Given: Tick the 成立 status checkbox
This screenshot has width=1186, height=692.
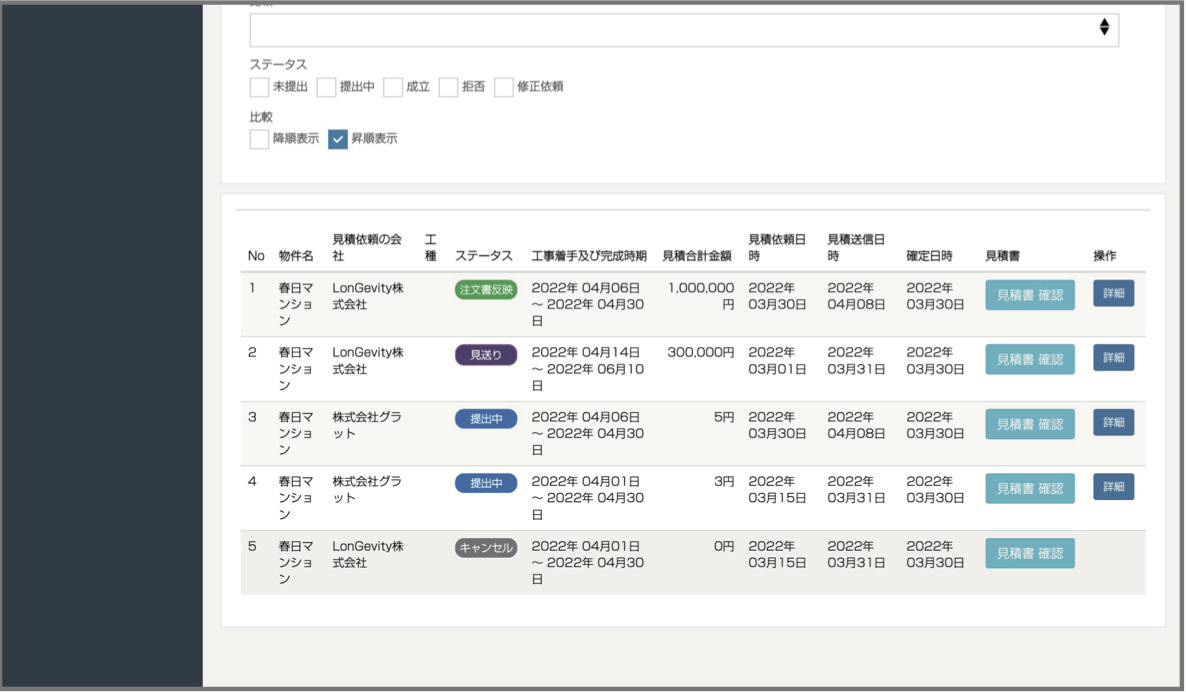Looking at the screenshot, I should tap(393, 87).
